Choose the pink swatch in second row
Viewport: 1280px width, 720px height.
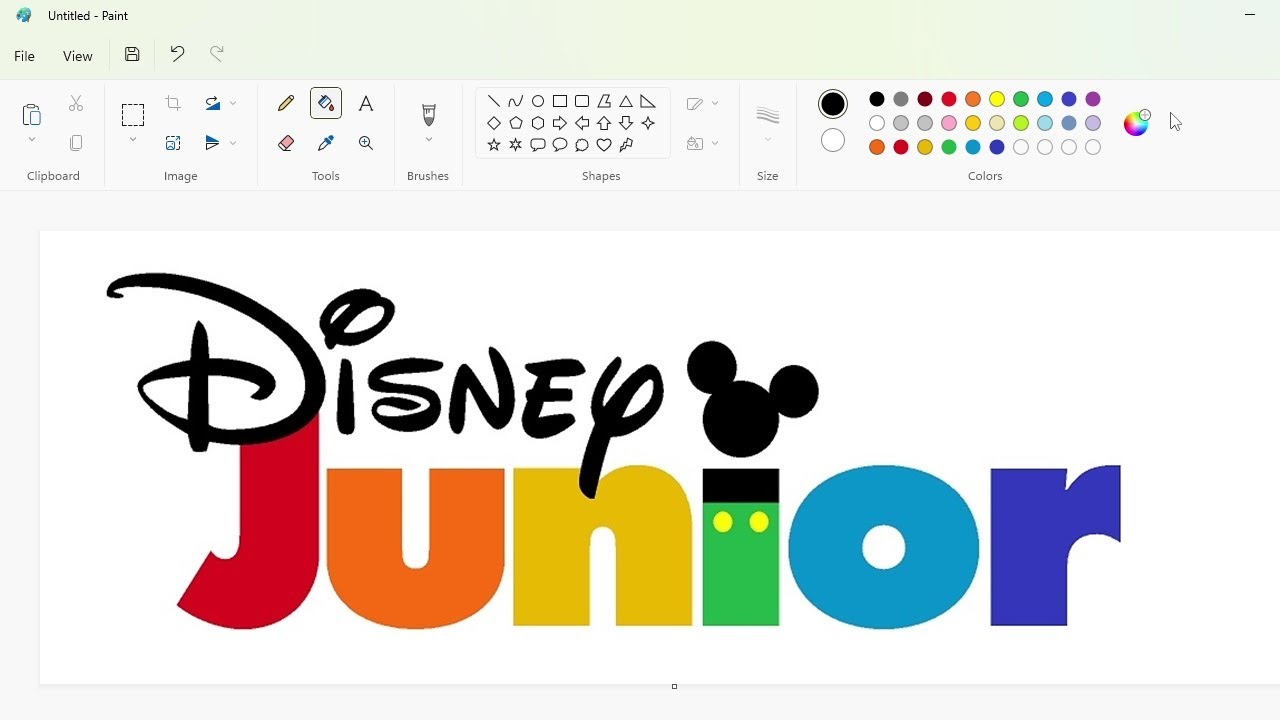(949, 123)
